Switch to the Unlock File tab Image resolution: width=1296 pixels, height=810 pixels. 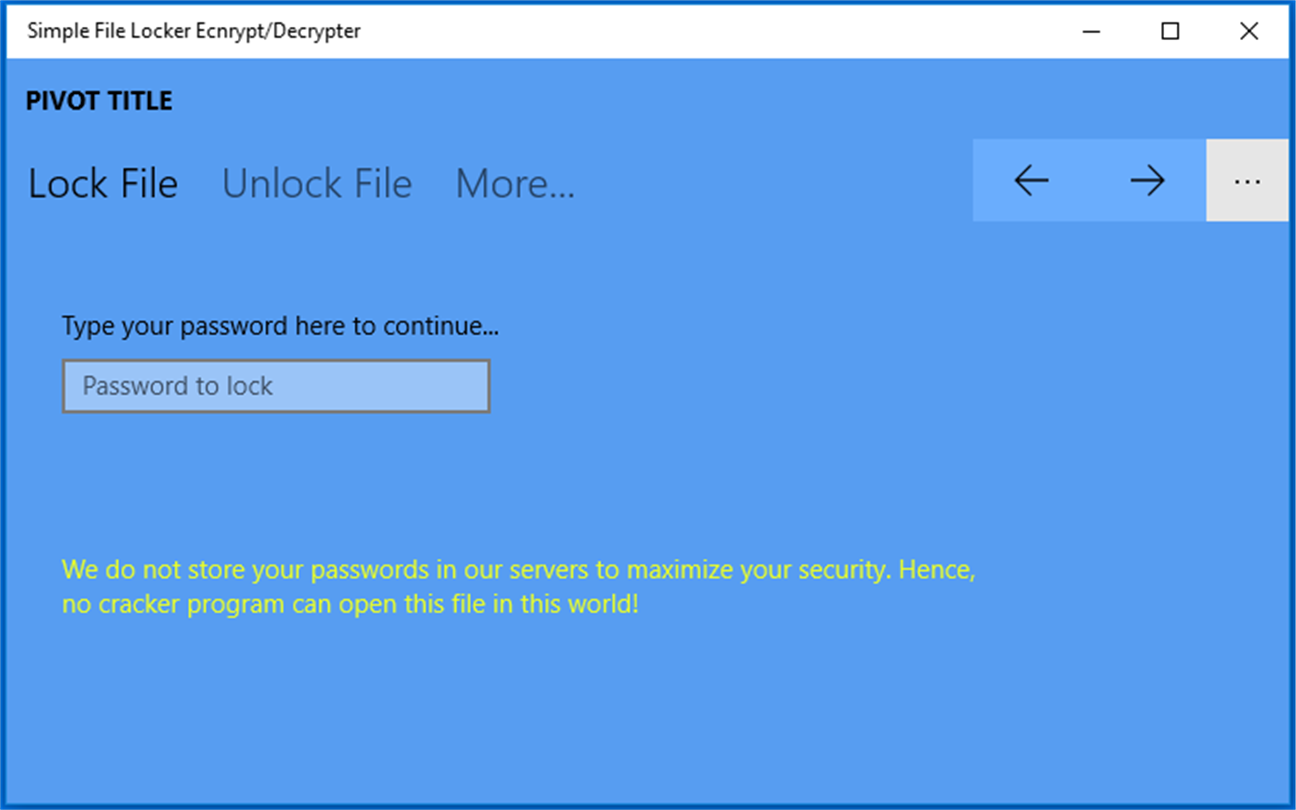point(317,184)
